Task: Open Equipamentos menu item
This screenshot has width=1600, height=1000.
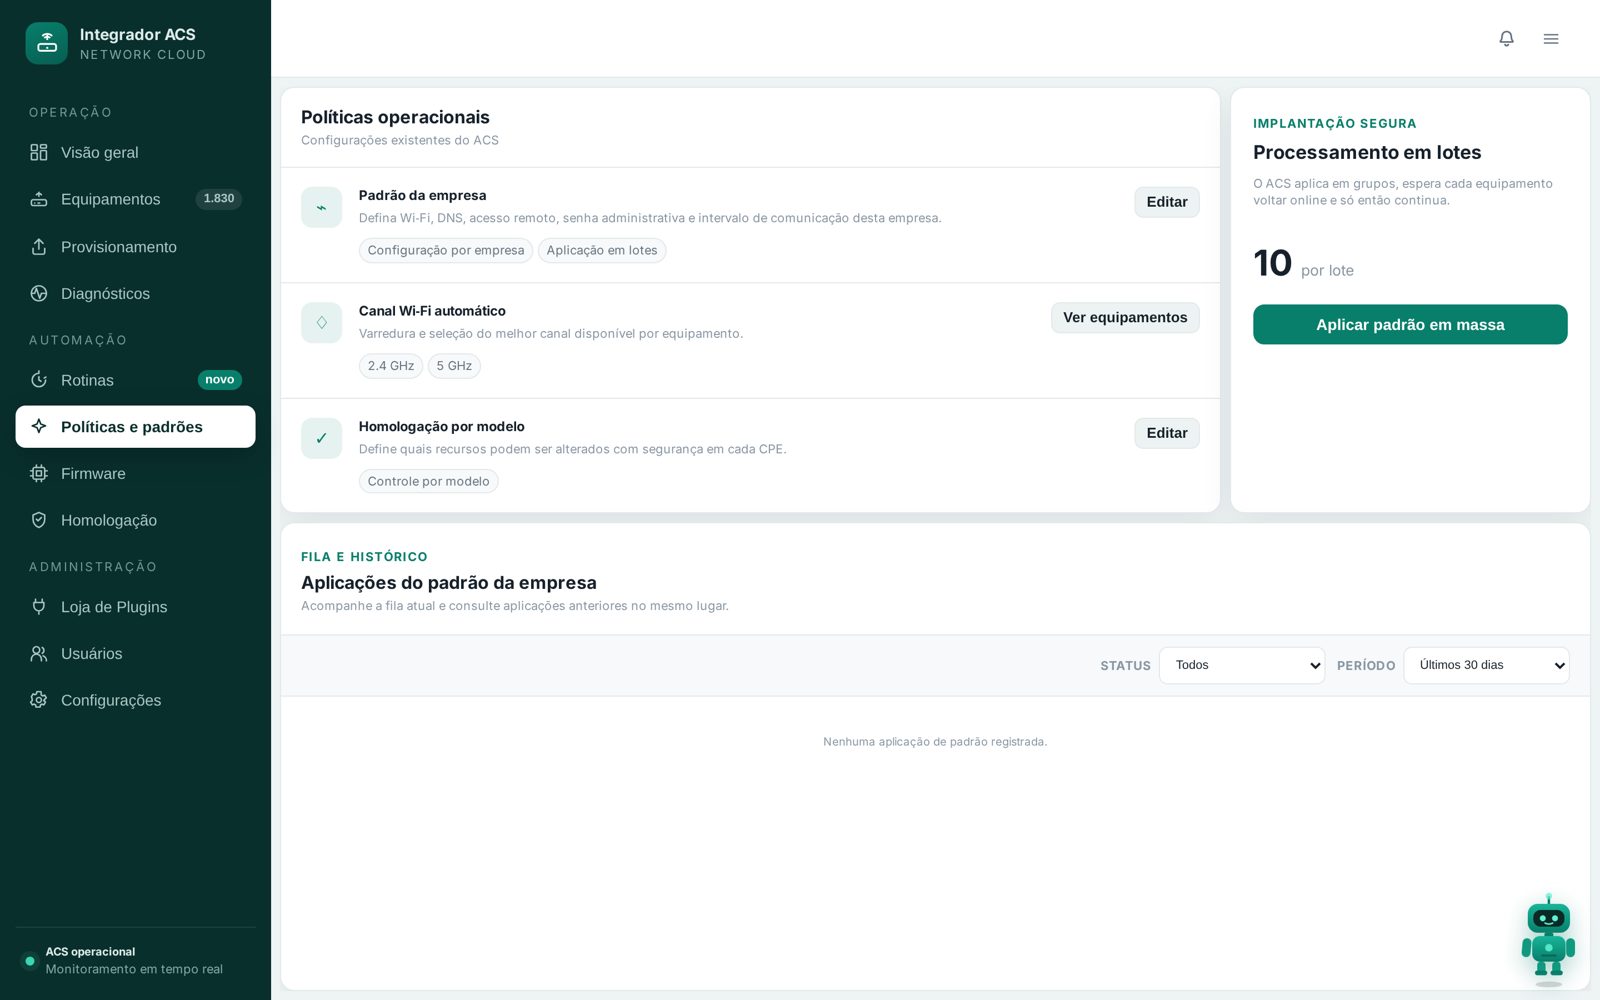Action: click(x=135, y=199)
